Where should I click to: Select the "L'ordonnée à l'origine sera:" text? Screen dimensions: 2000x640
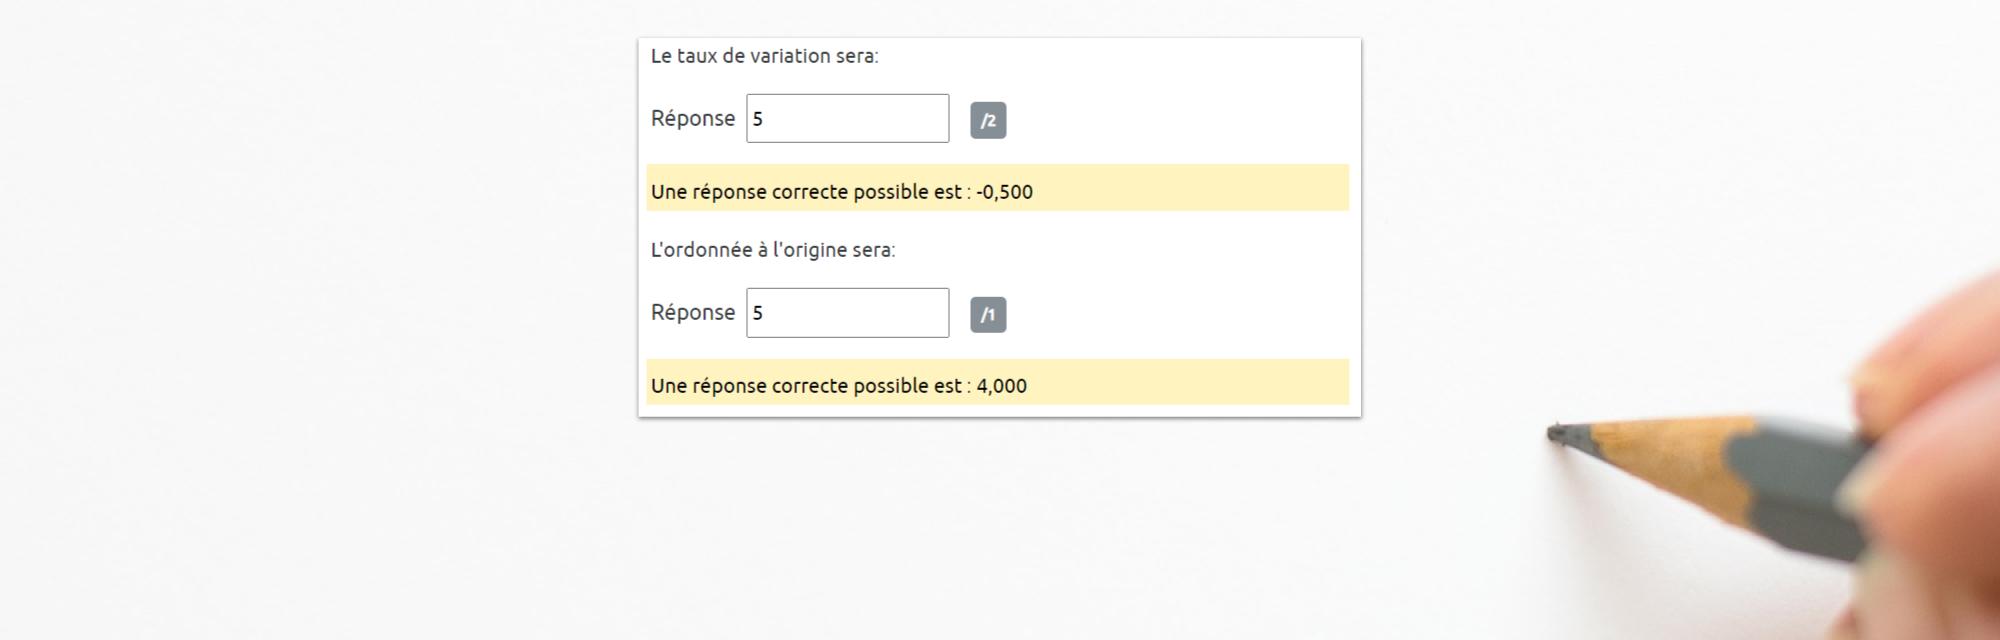773,250
